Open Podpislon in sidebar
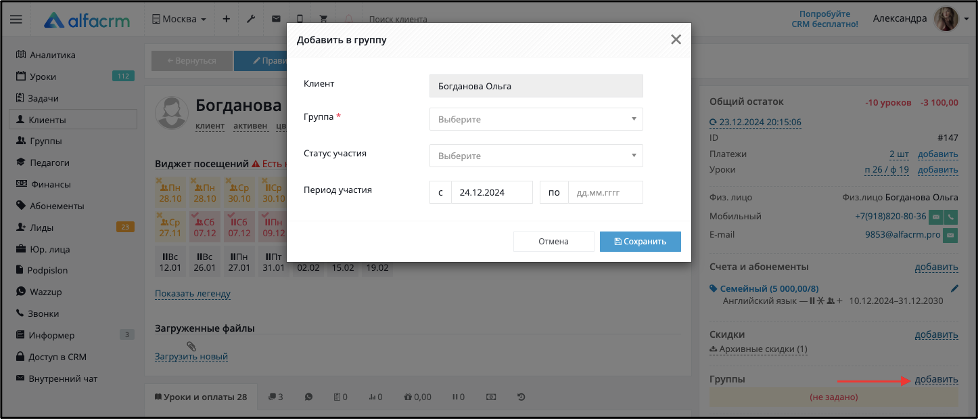 click(x=42, y=270)
